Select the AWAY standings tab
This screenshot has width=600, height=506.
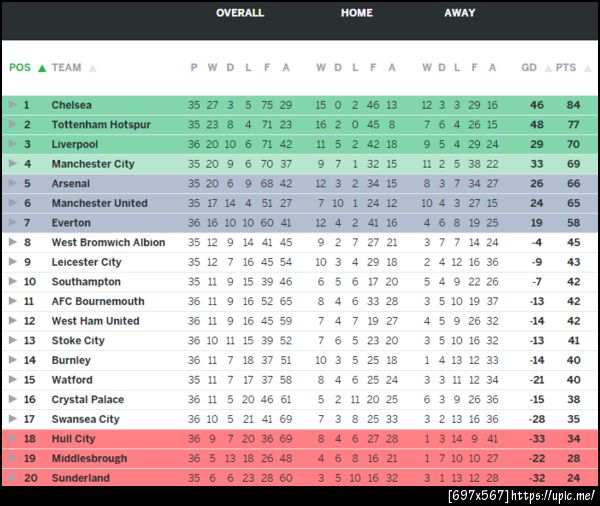click(x=460, y=13)
